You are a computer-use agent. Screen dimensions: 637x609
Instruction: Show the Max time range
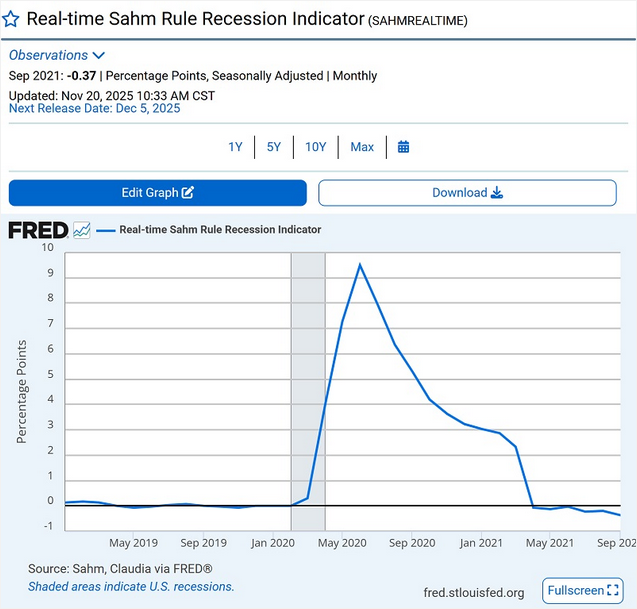(x=362, y=147)
